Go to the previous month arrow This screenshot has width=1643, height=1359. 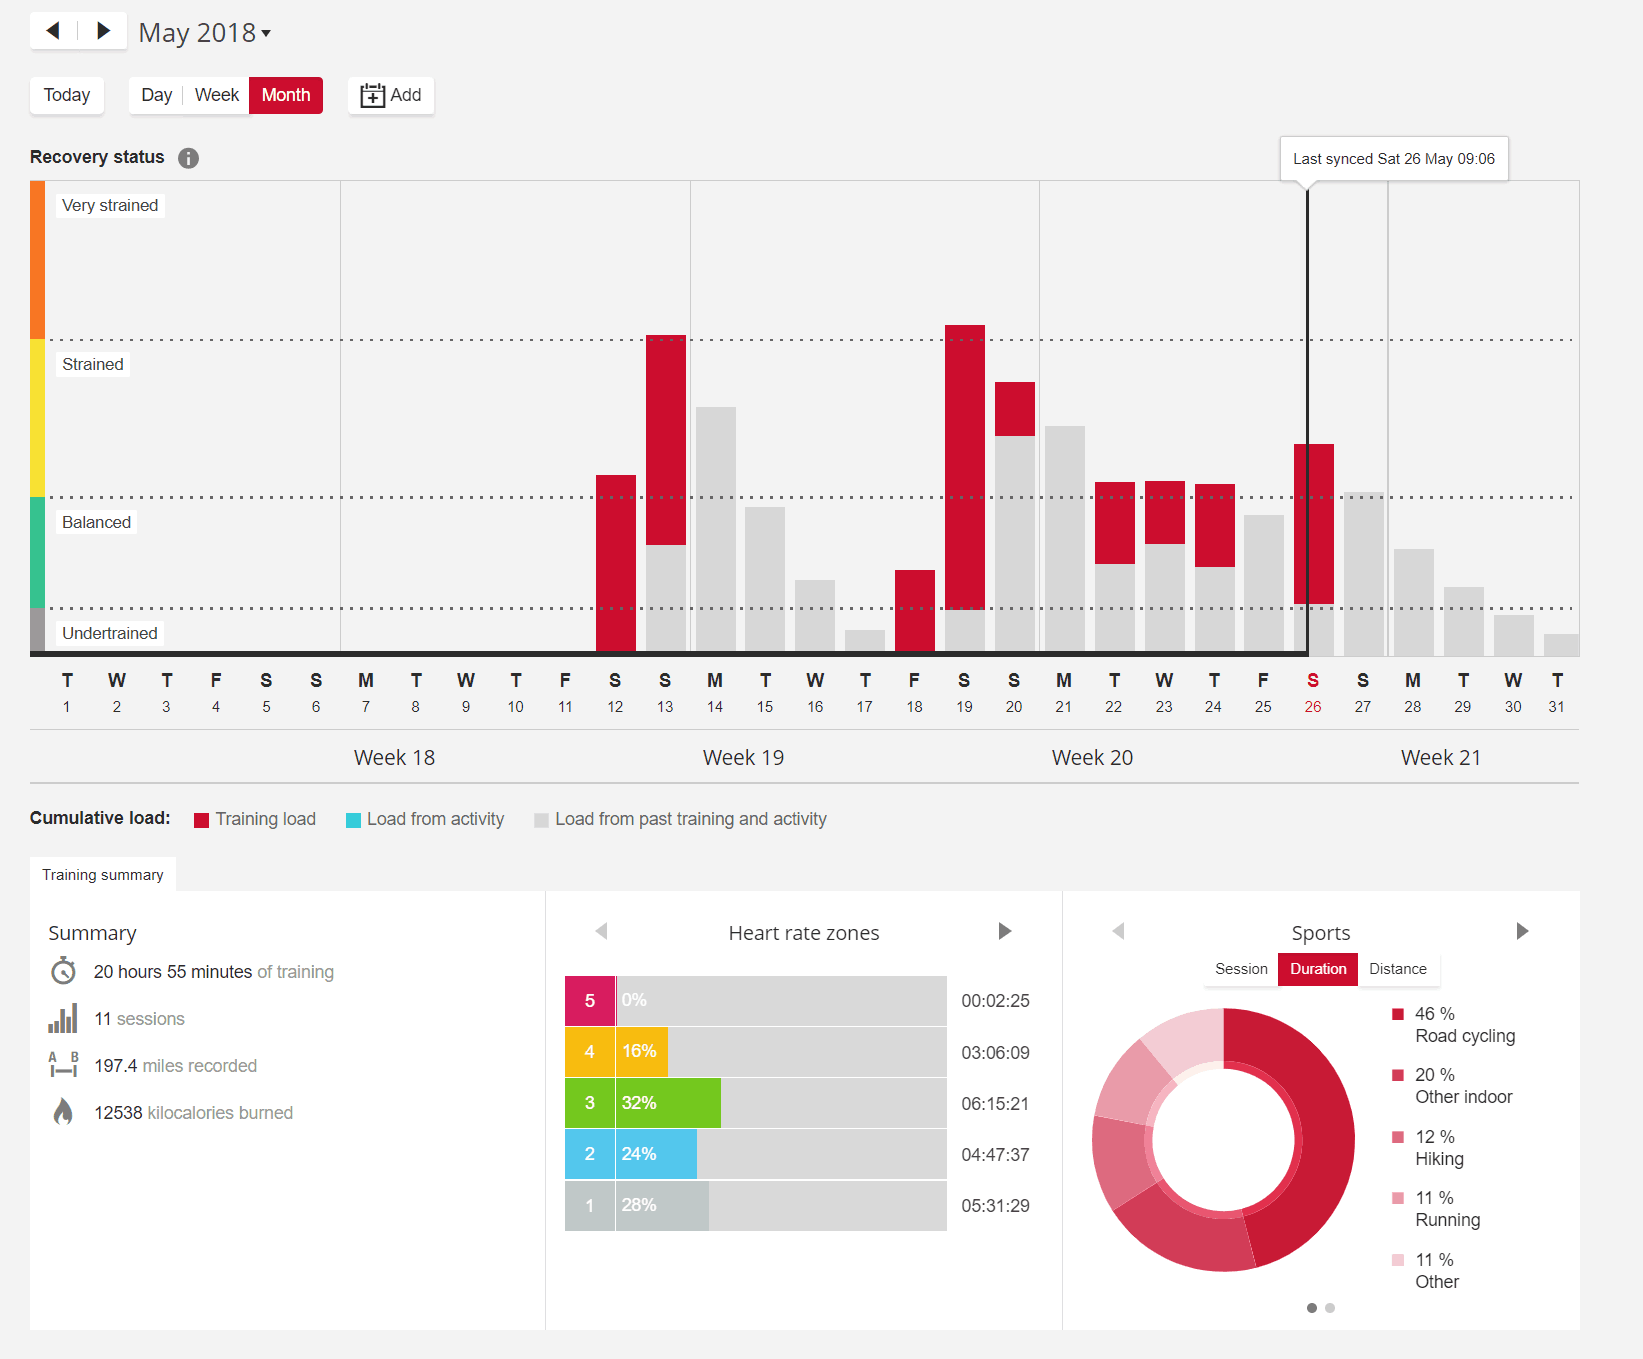[54, 31]
